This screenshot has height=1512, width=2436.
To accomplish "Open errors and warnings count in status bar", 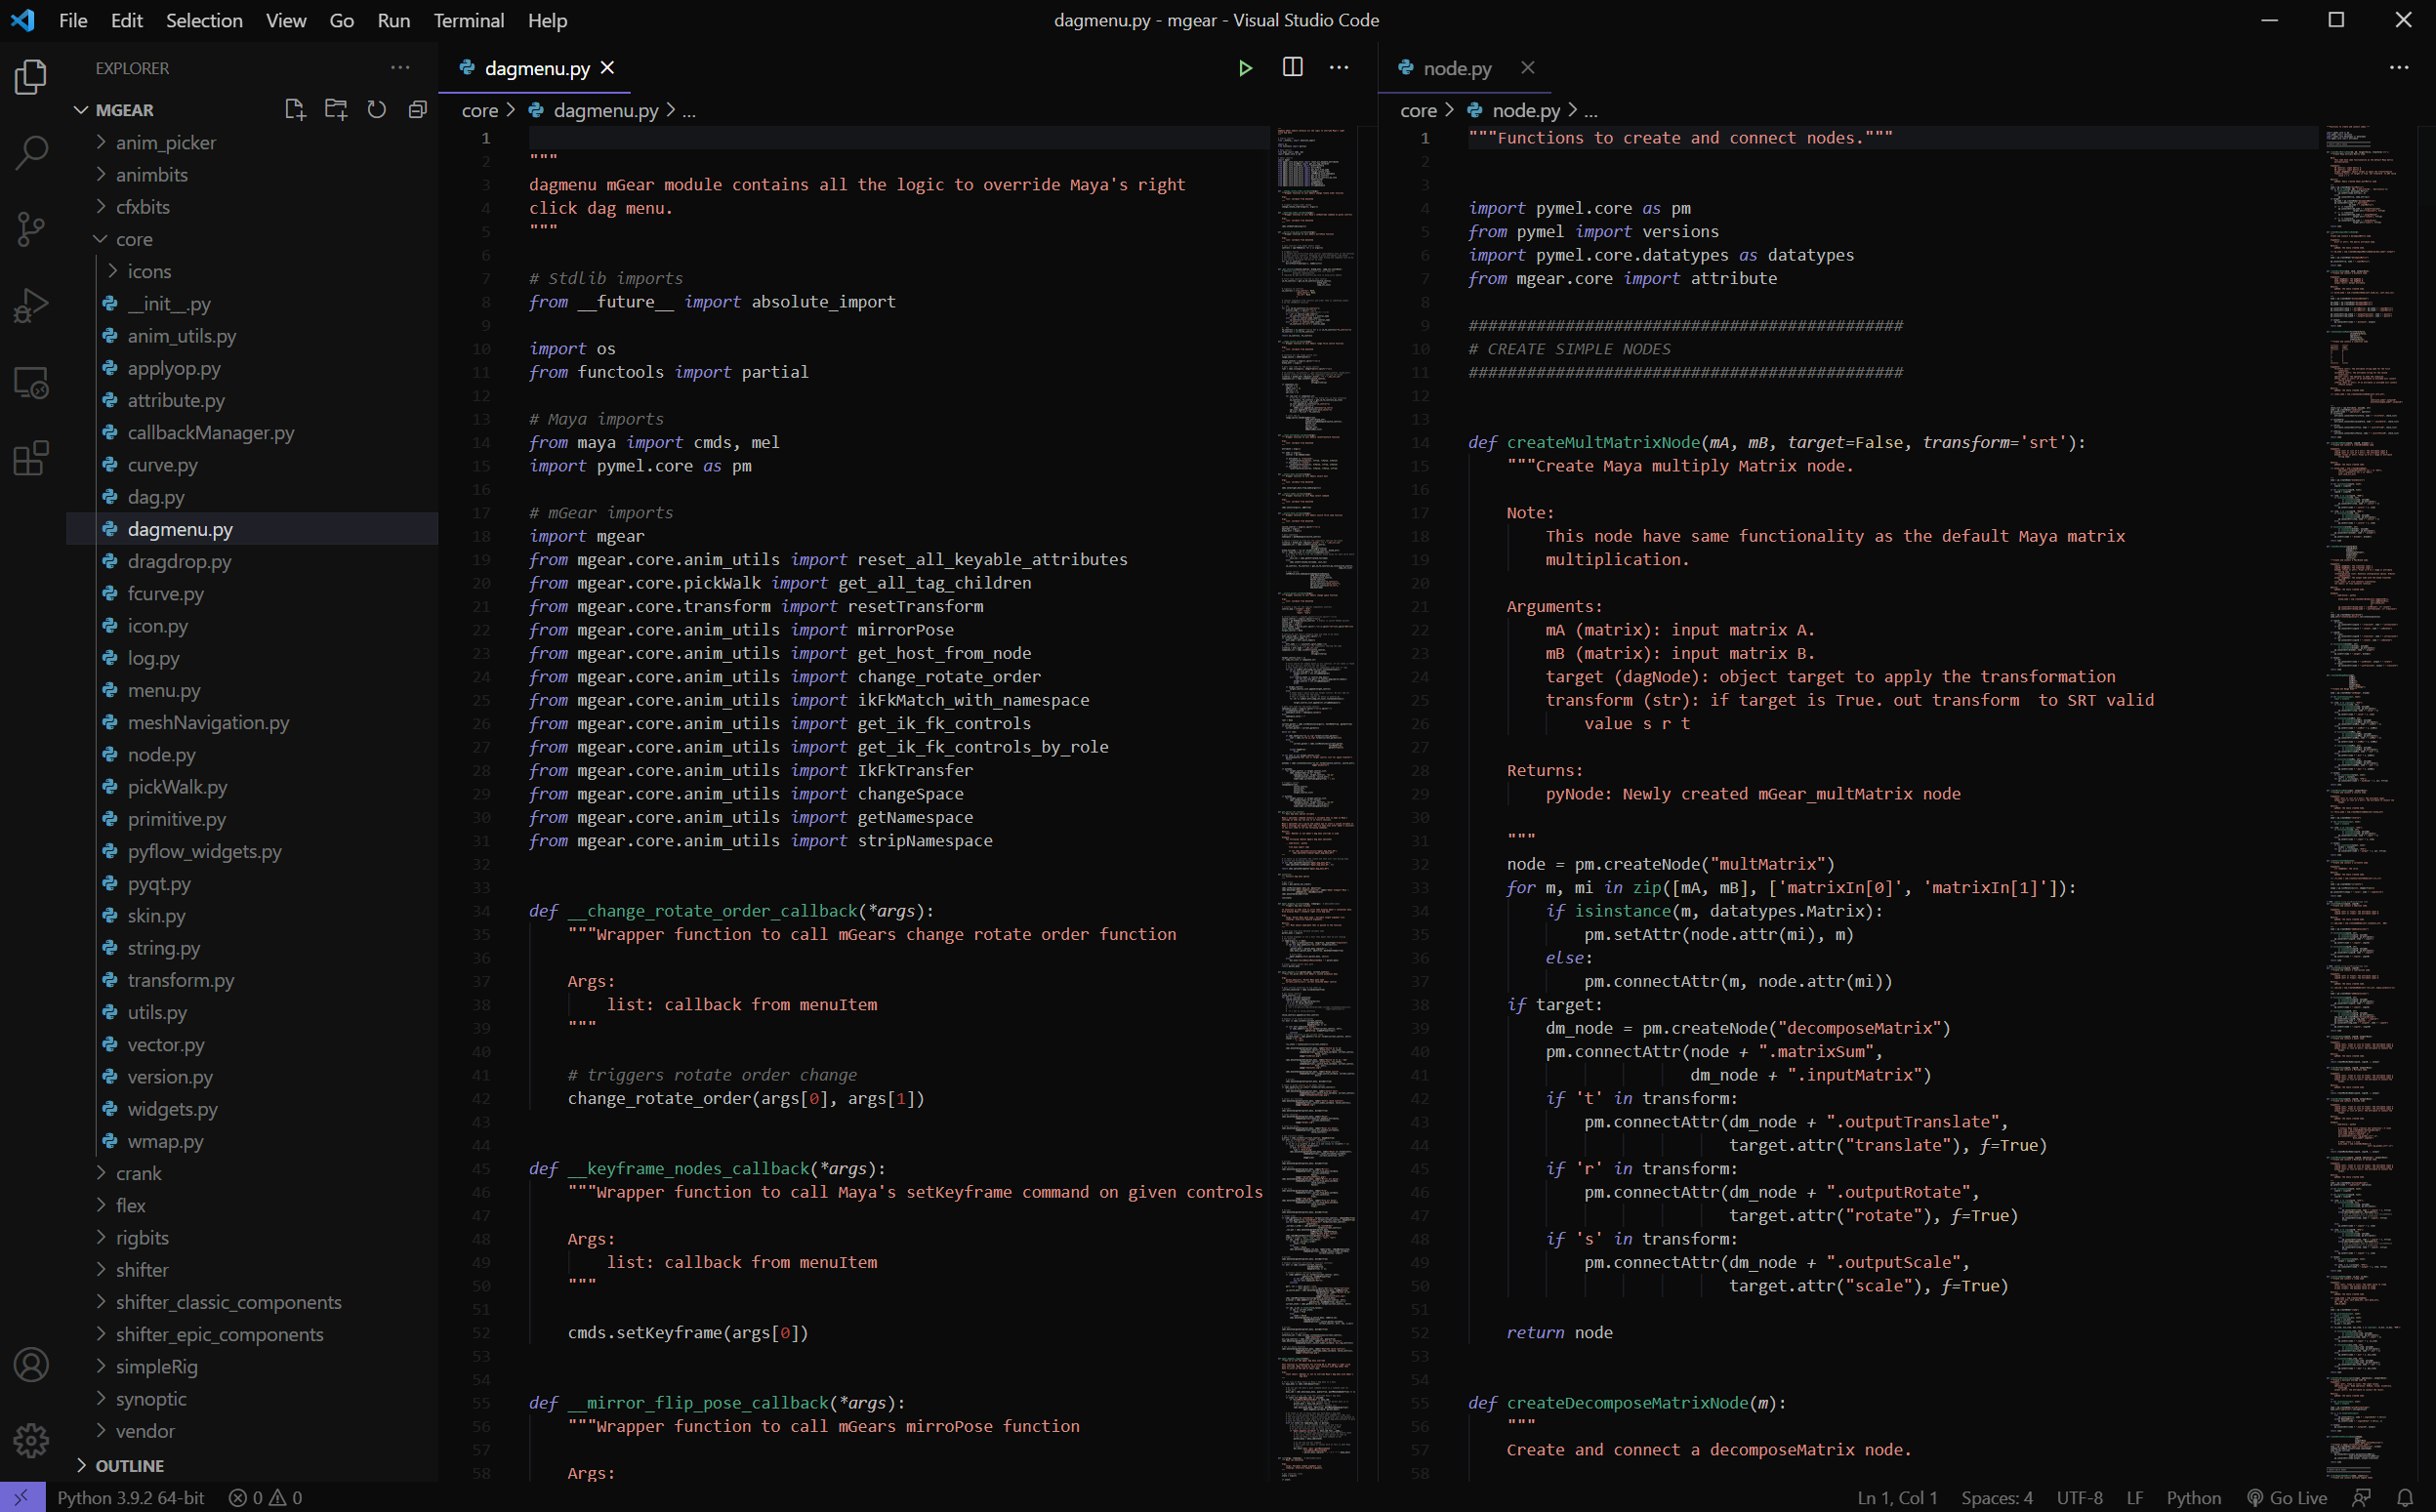I will click(x=265, y=1497).
